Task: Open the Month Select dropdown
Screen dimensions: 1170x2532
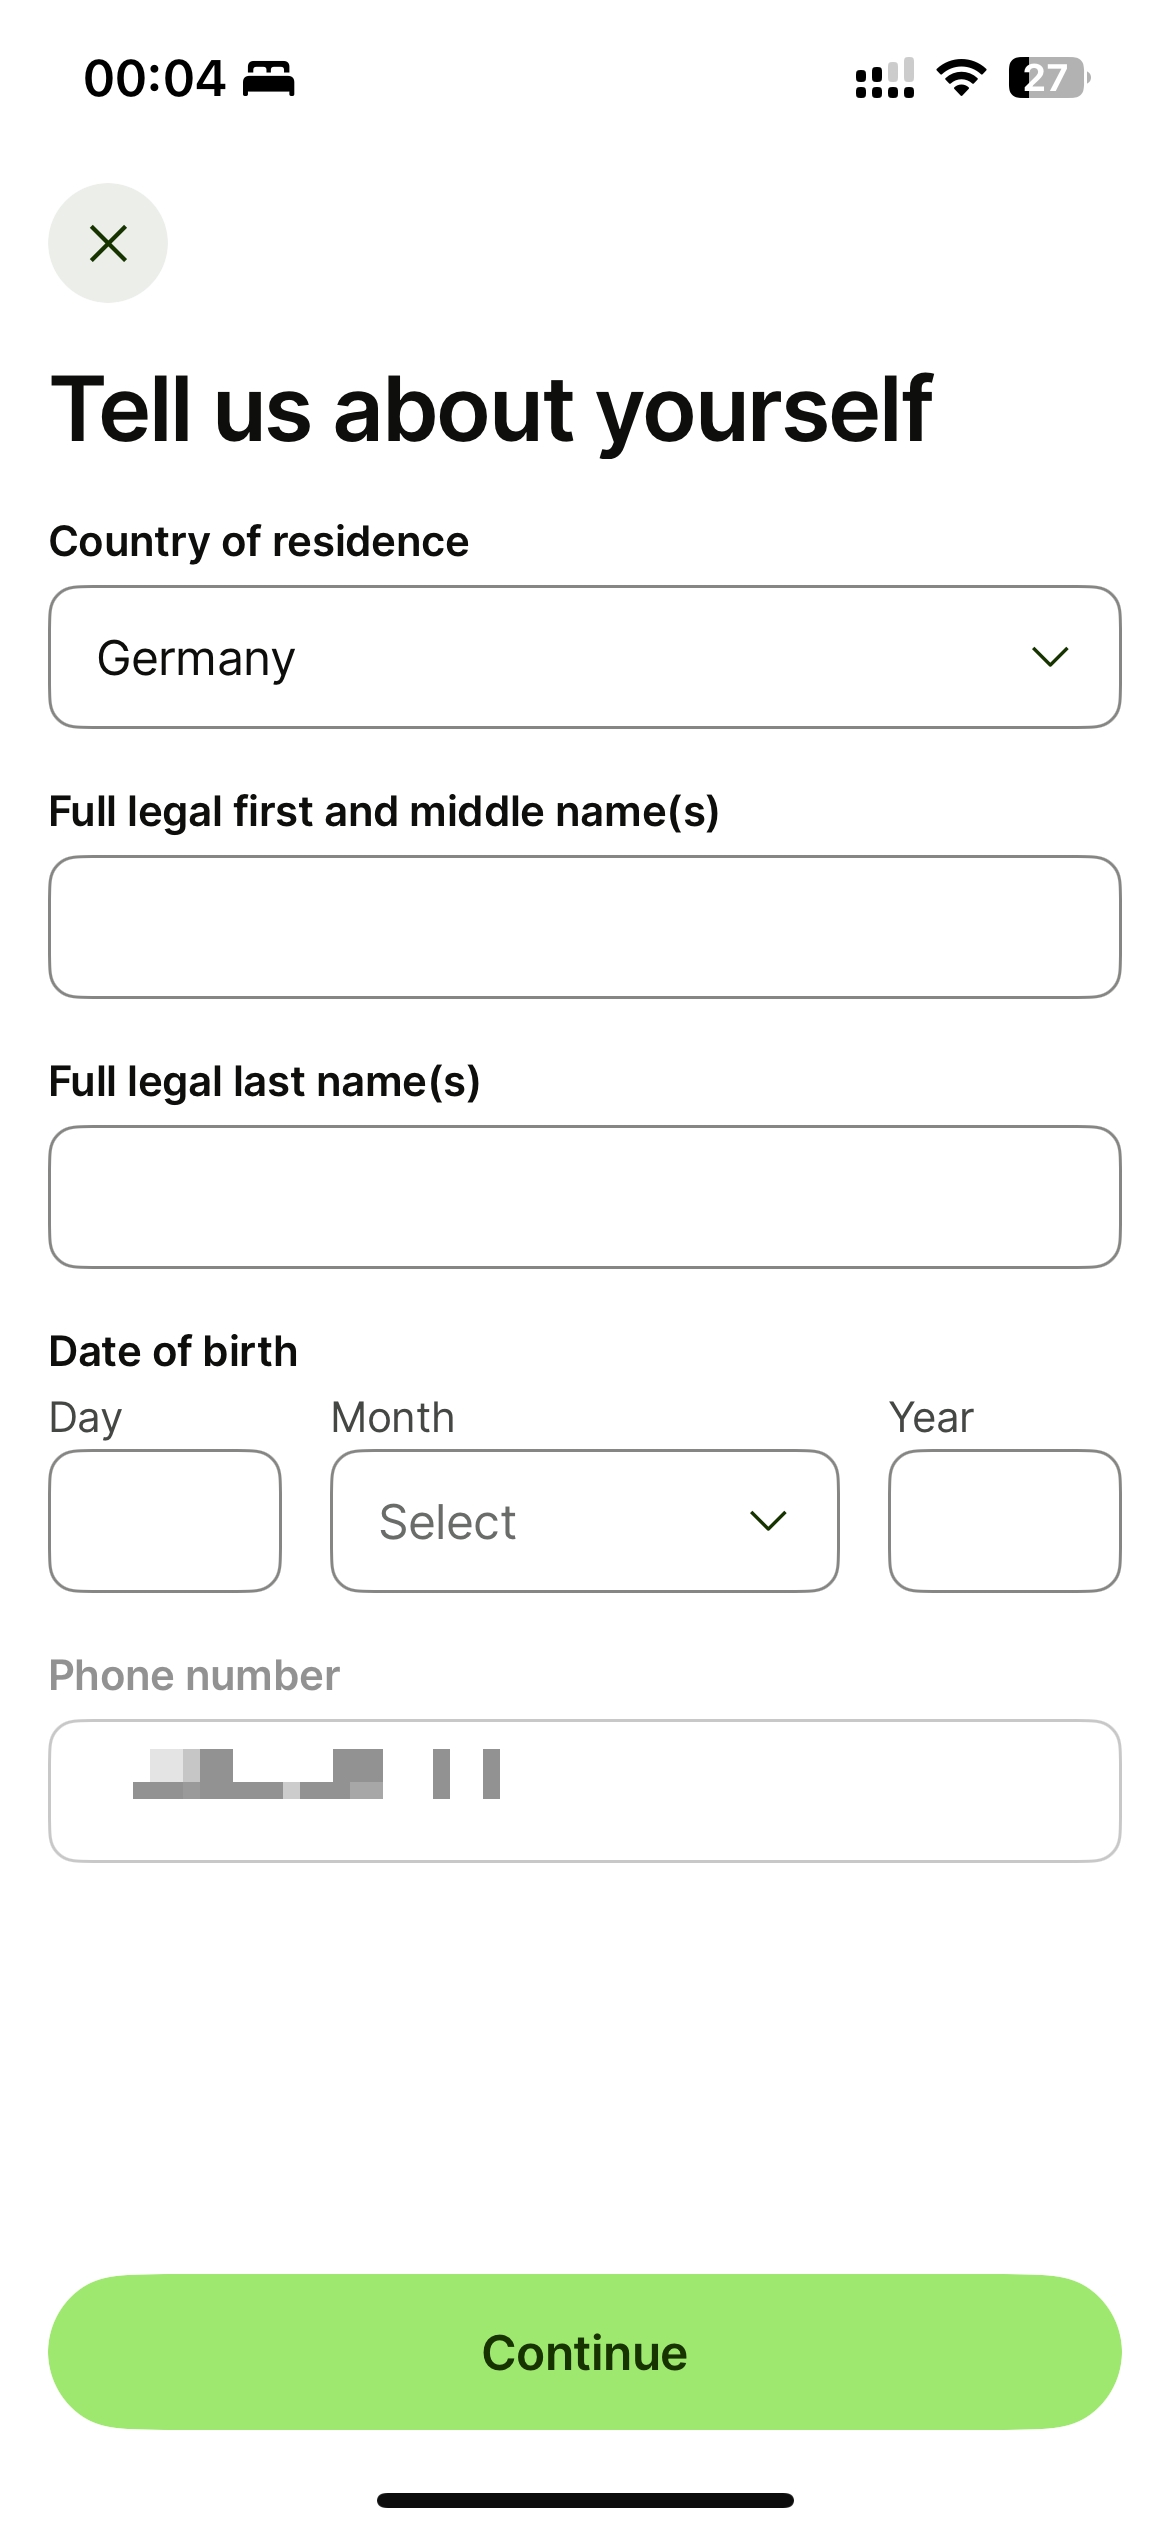Action: (585, 1521)
